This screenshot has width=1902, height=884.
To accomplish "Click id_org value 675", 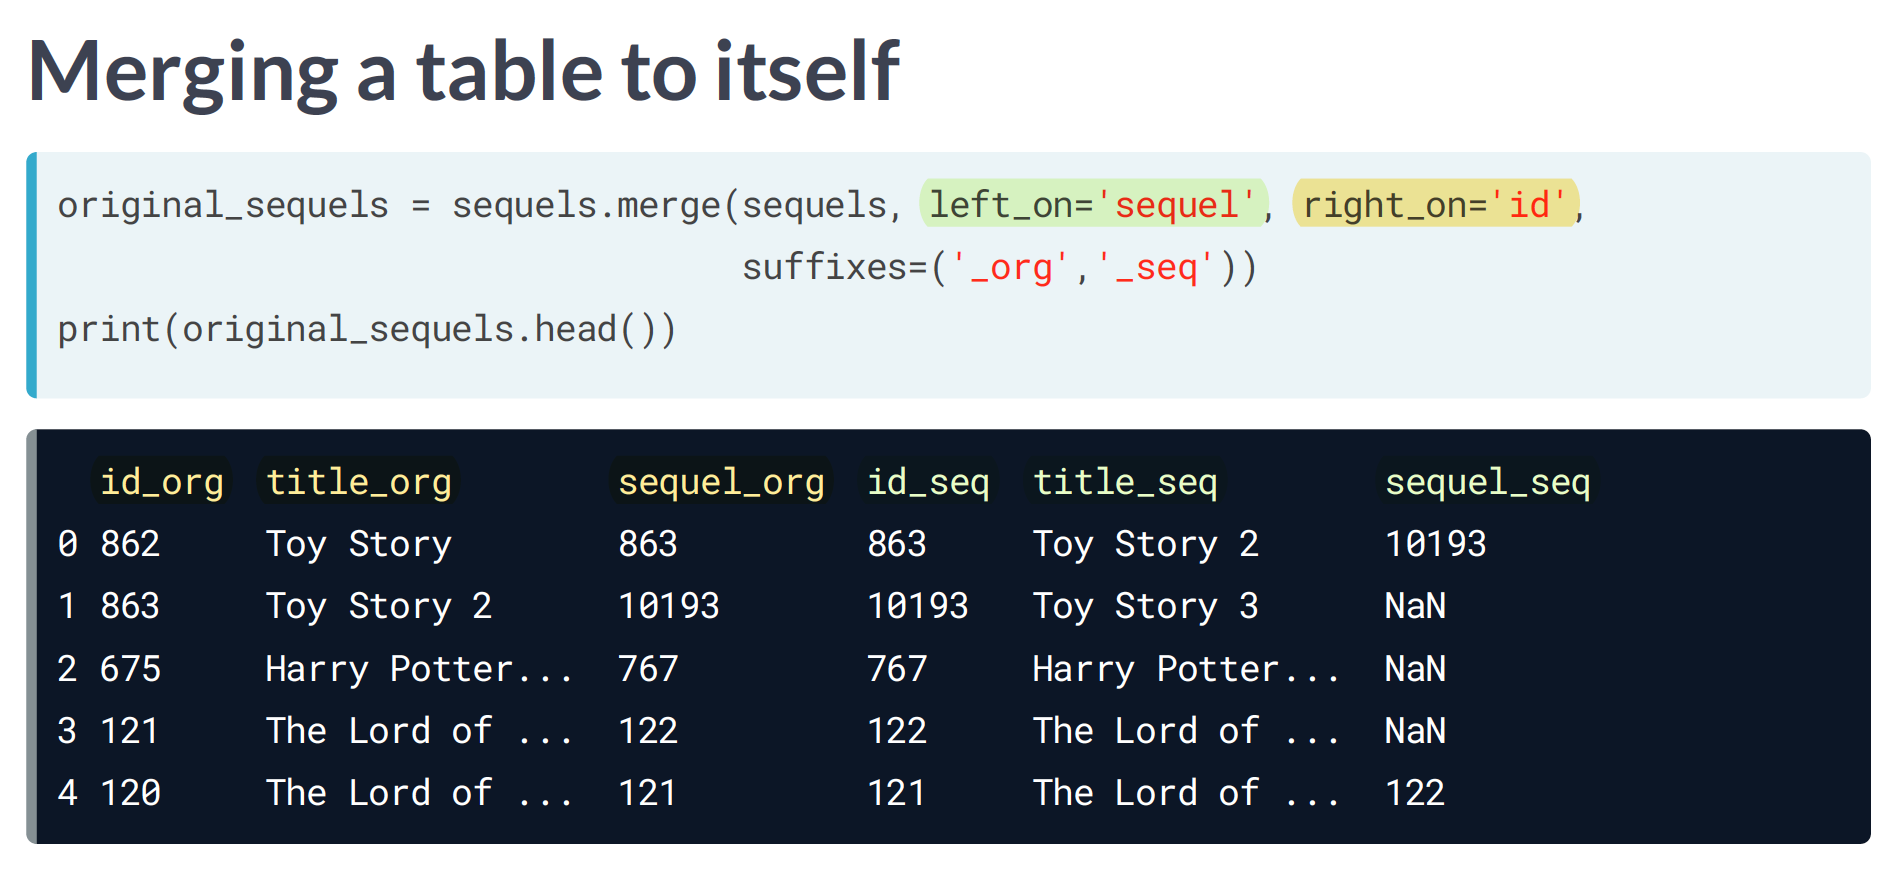I will point(130,668).
